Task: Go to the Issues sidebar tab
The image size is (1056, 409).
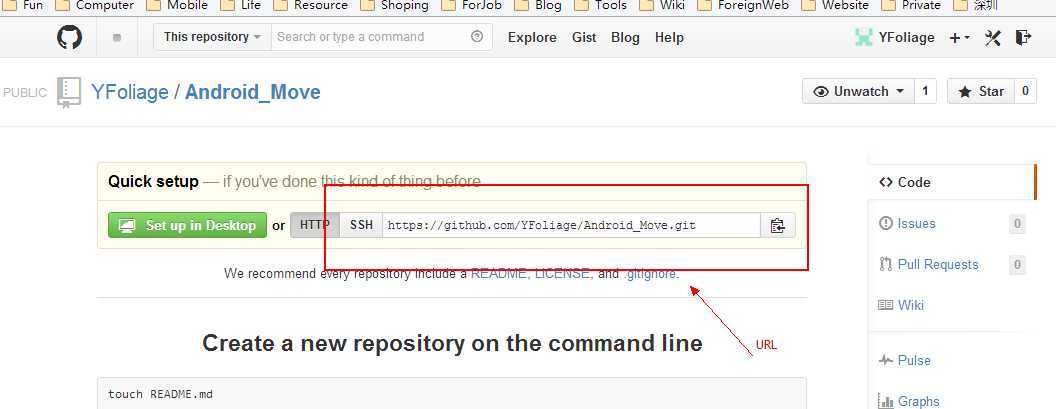Action: click(x=916, y=223)
